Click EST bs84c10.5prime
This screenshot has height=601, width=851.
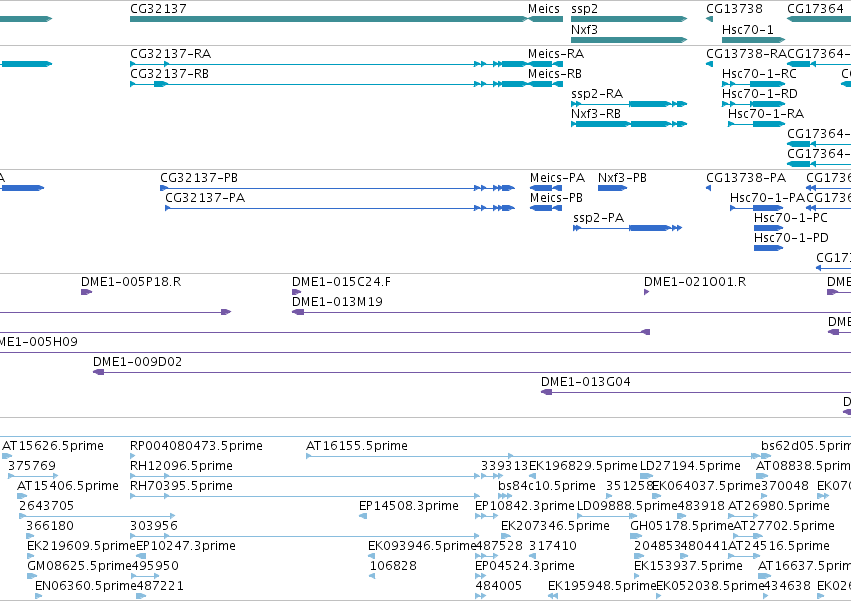click(x=505, y=496)
